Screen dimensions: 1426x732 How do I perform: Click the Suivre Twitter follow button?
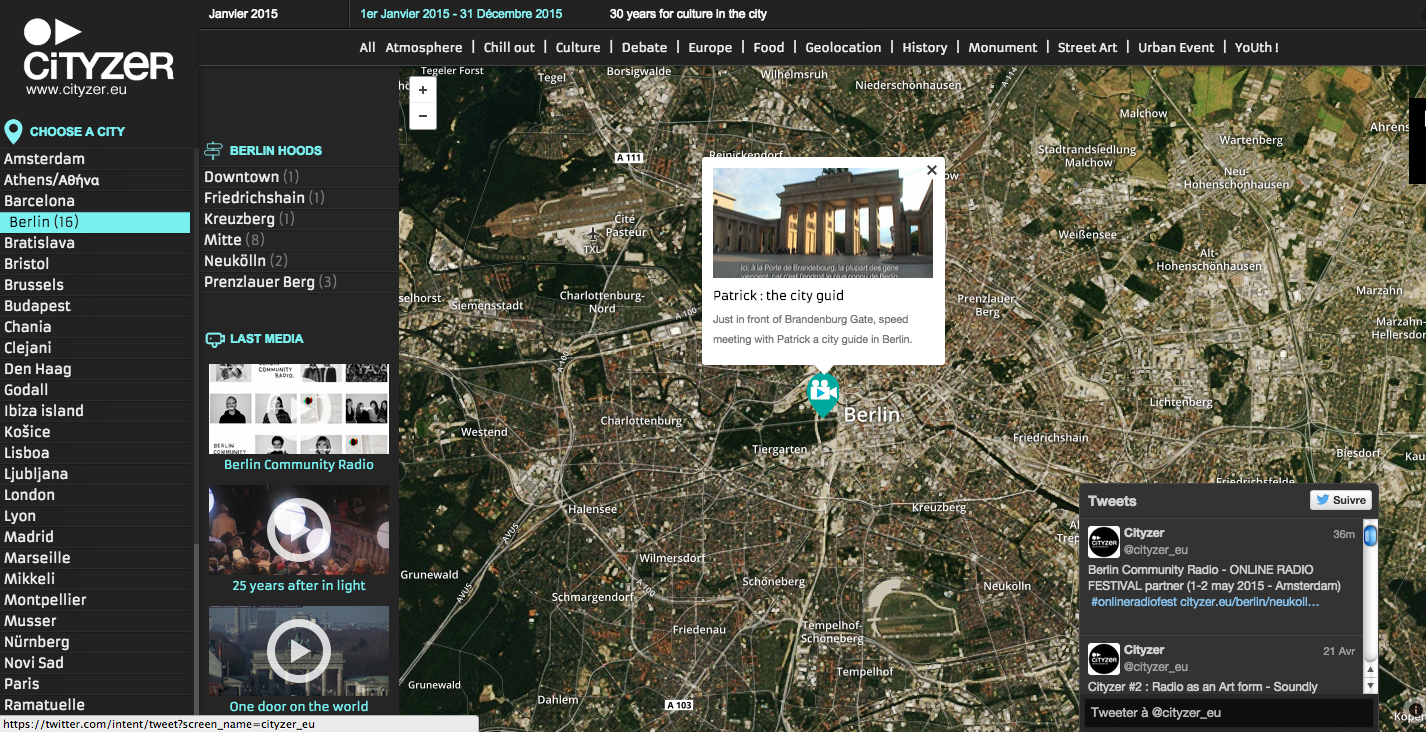tap(1340, 500)
